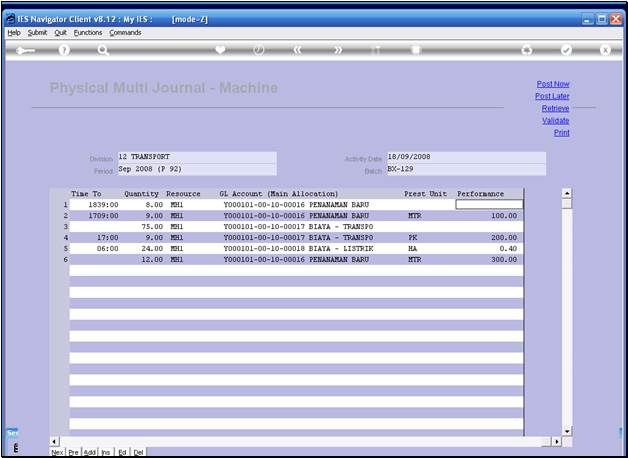Click row number 6 in the grid
This screenshot has width=628, height=458.
click(65, 259)
